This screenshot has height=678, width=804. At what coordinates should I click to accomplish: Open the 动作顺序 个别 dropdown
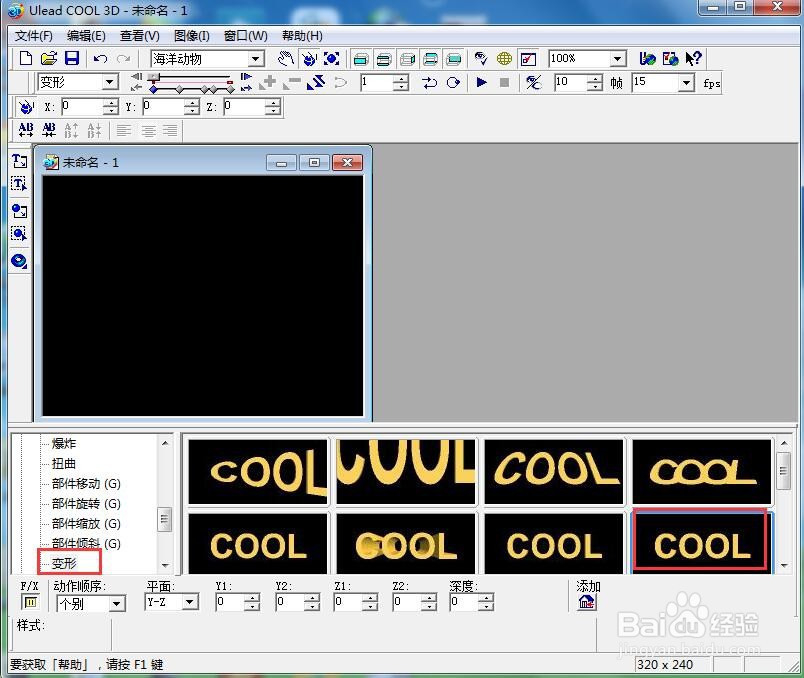click(117, 604)
